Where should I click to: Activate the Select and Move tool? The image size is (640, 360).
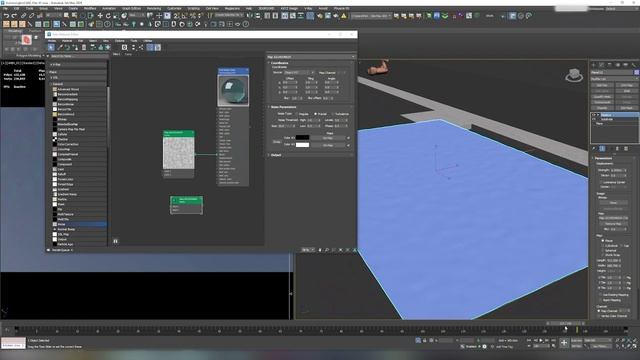point(100,16)
